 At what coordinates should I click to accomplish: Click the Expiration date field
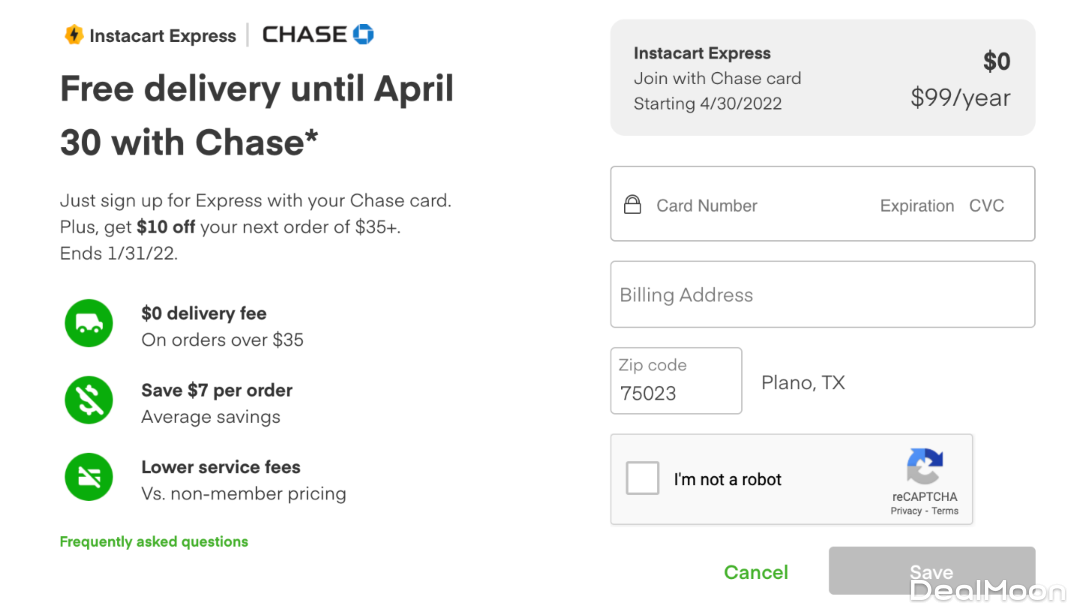916,206
